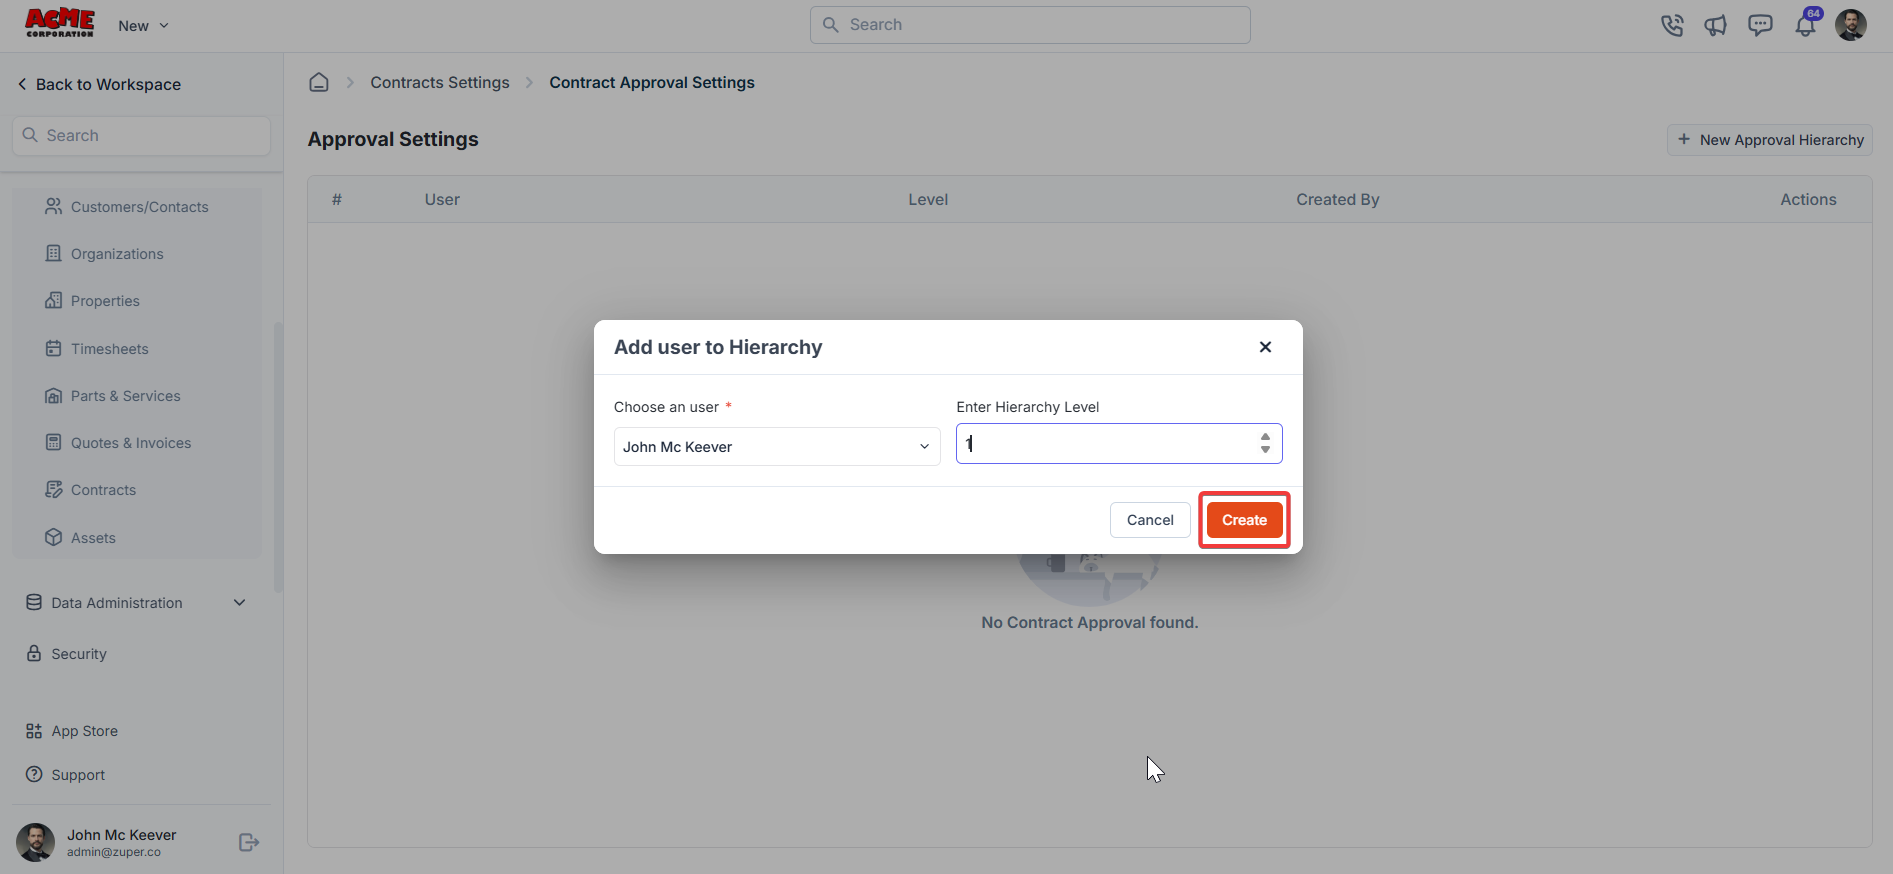Click Cancel in the dialog

coord(1150,520)
